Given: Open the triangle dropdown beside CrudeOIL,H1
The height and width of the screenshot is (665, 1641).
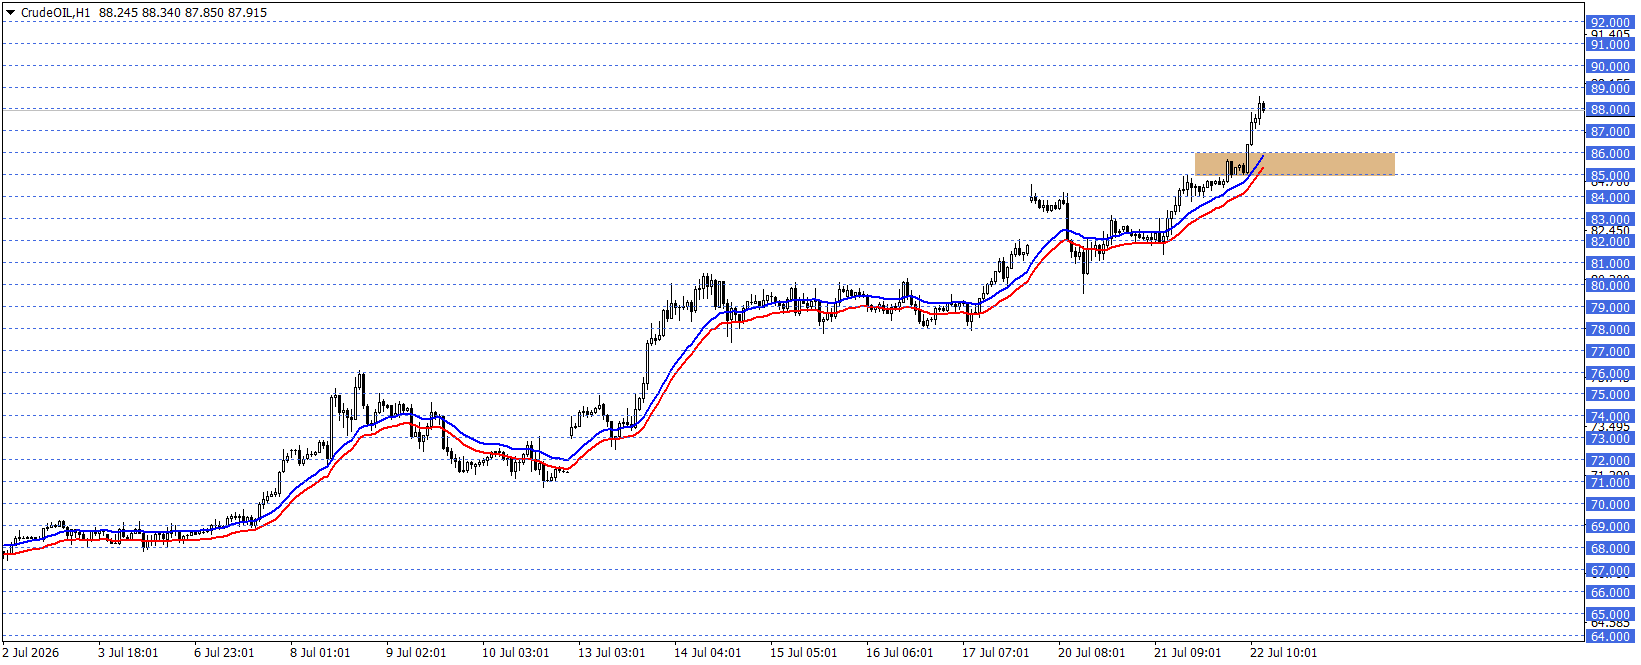Looking at the screenshot, I should coord(11,13).
